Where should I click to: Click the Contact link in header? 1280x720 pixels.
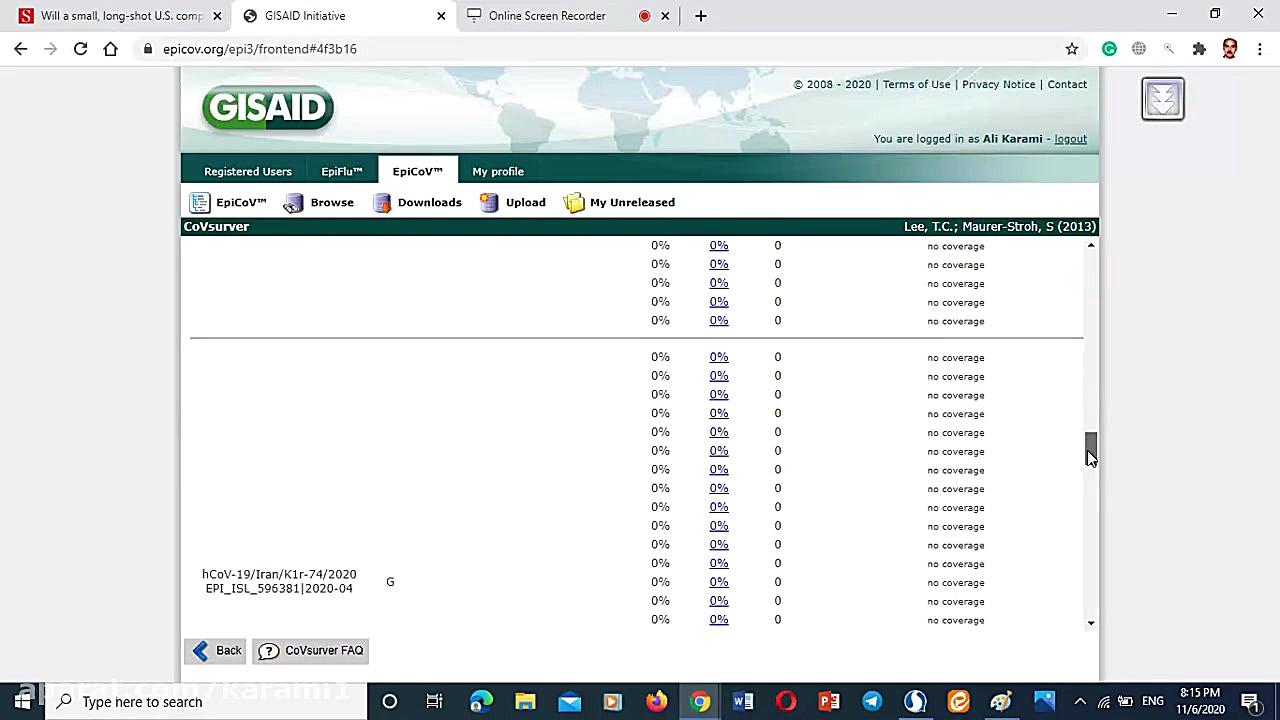1067,85
